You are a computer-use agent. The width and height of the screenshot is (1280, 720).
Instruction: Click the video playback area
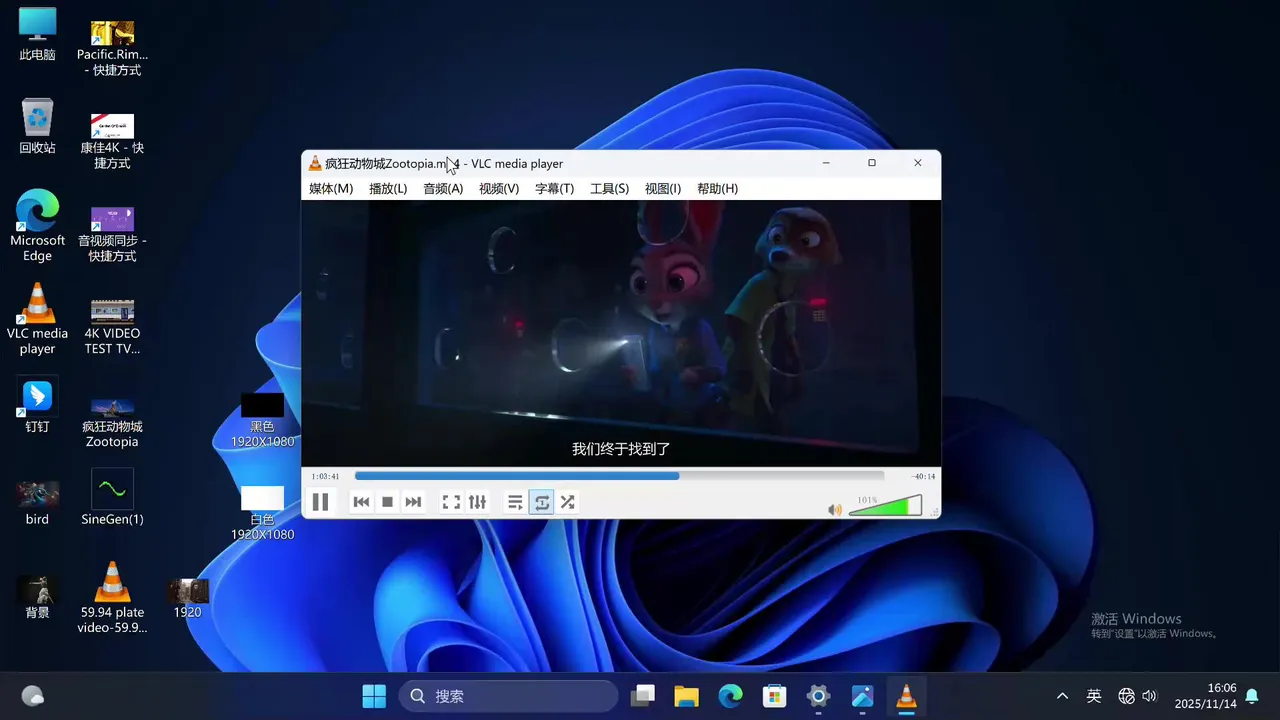click(x=621, y=333)
